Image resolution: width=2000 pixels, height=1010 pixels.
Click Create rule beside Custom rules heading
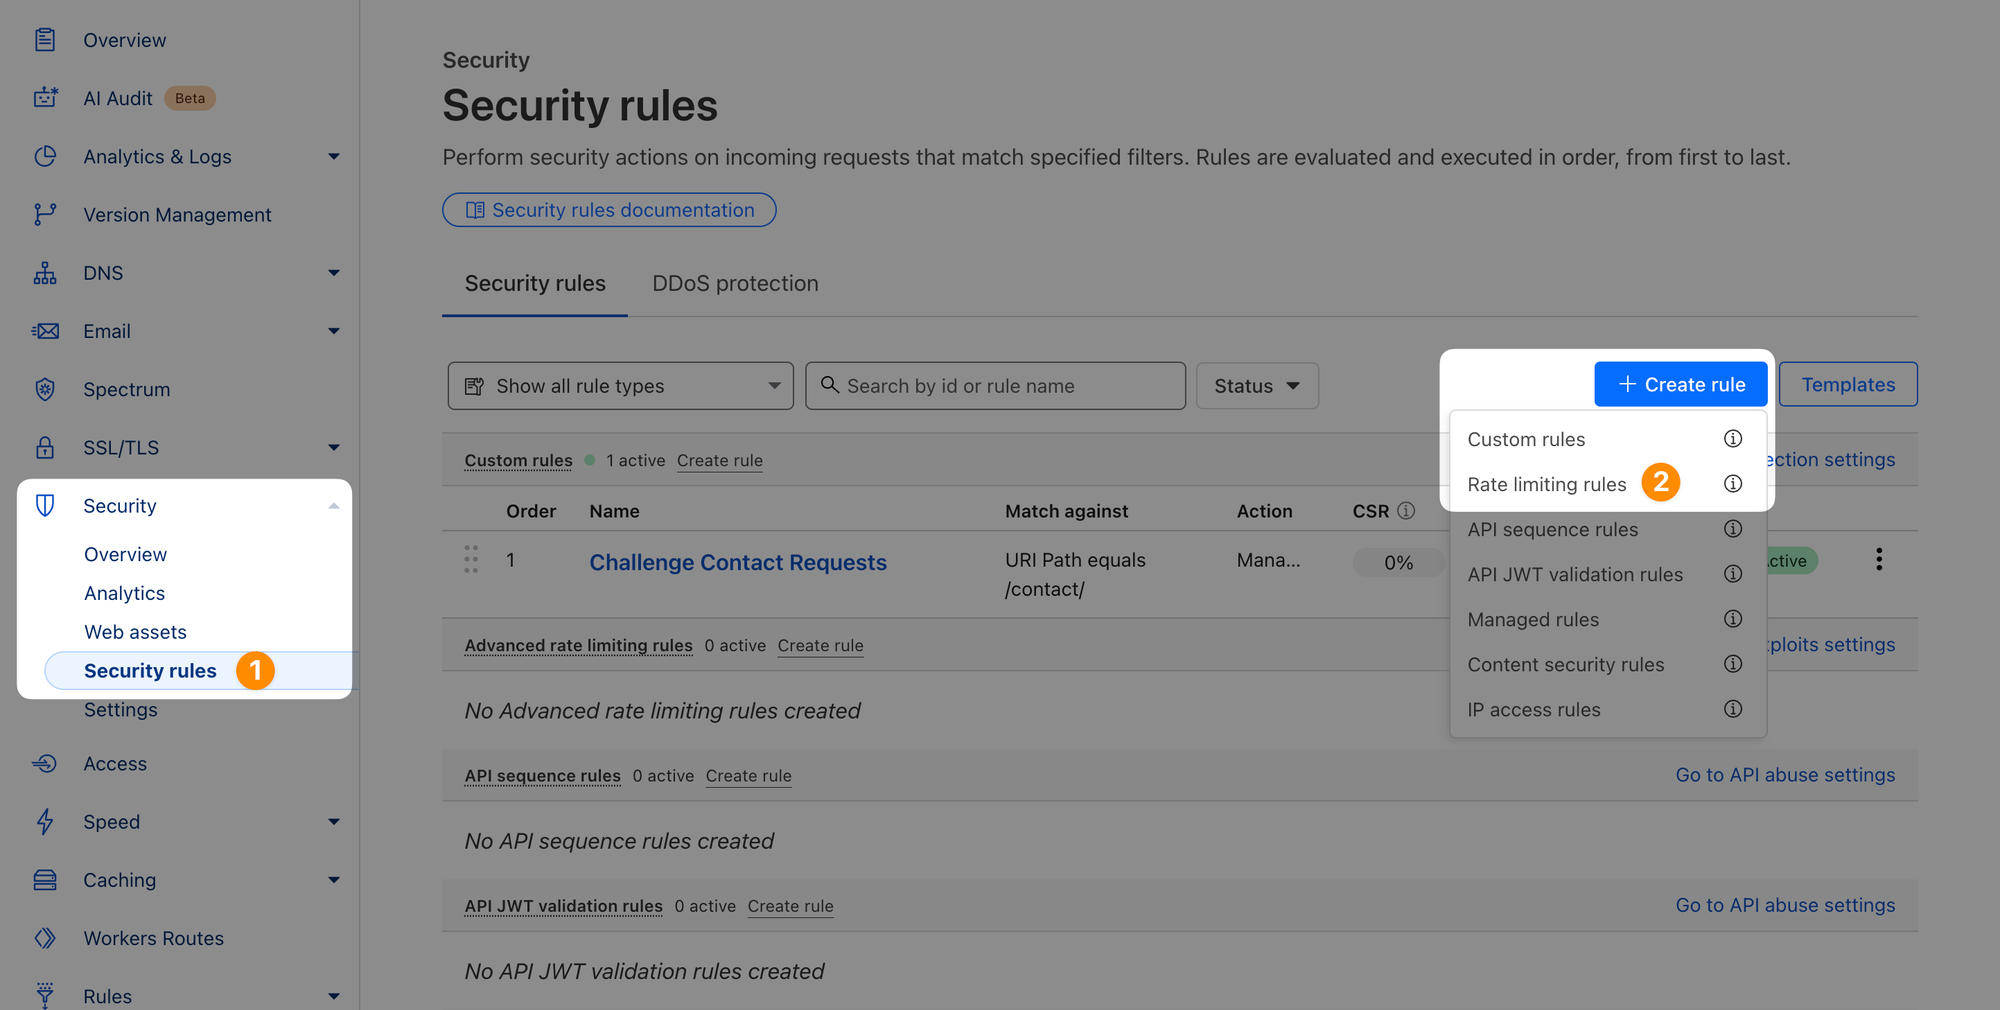click(720, 461)
